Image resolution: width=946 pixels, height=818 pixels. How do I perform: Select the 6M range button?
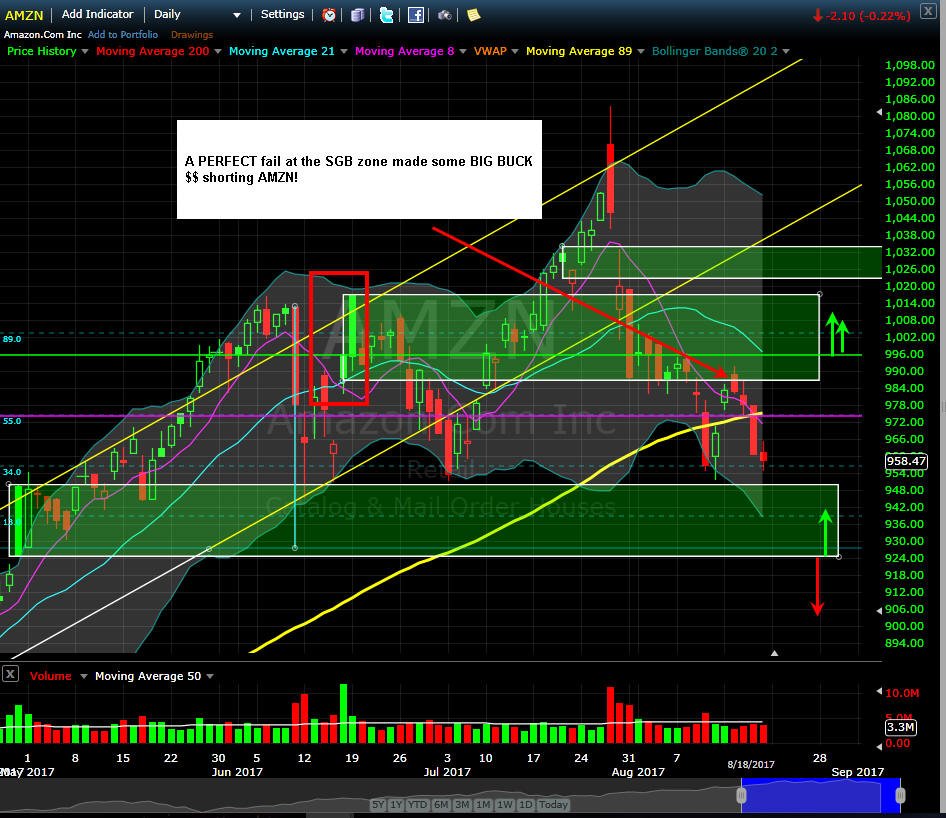pyautogui.click(x=441, y=805)
